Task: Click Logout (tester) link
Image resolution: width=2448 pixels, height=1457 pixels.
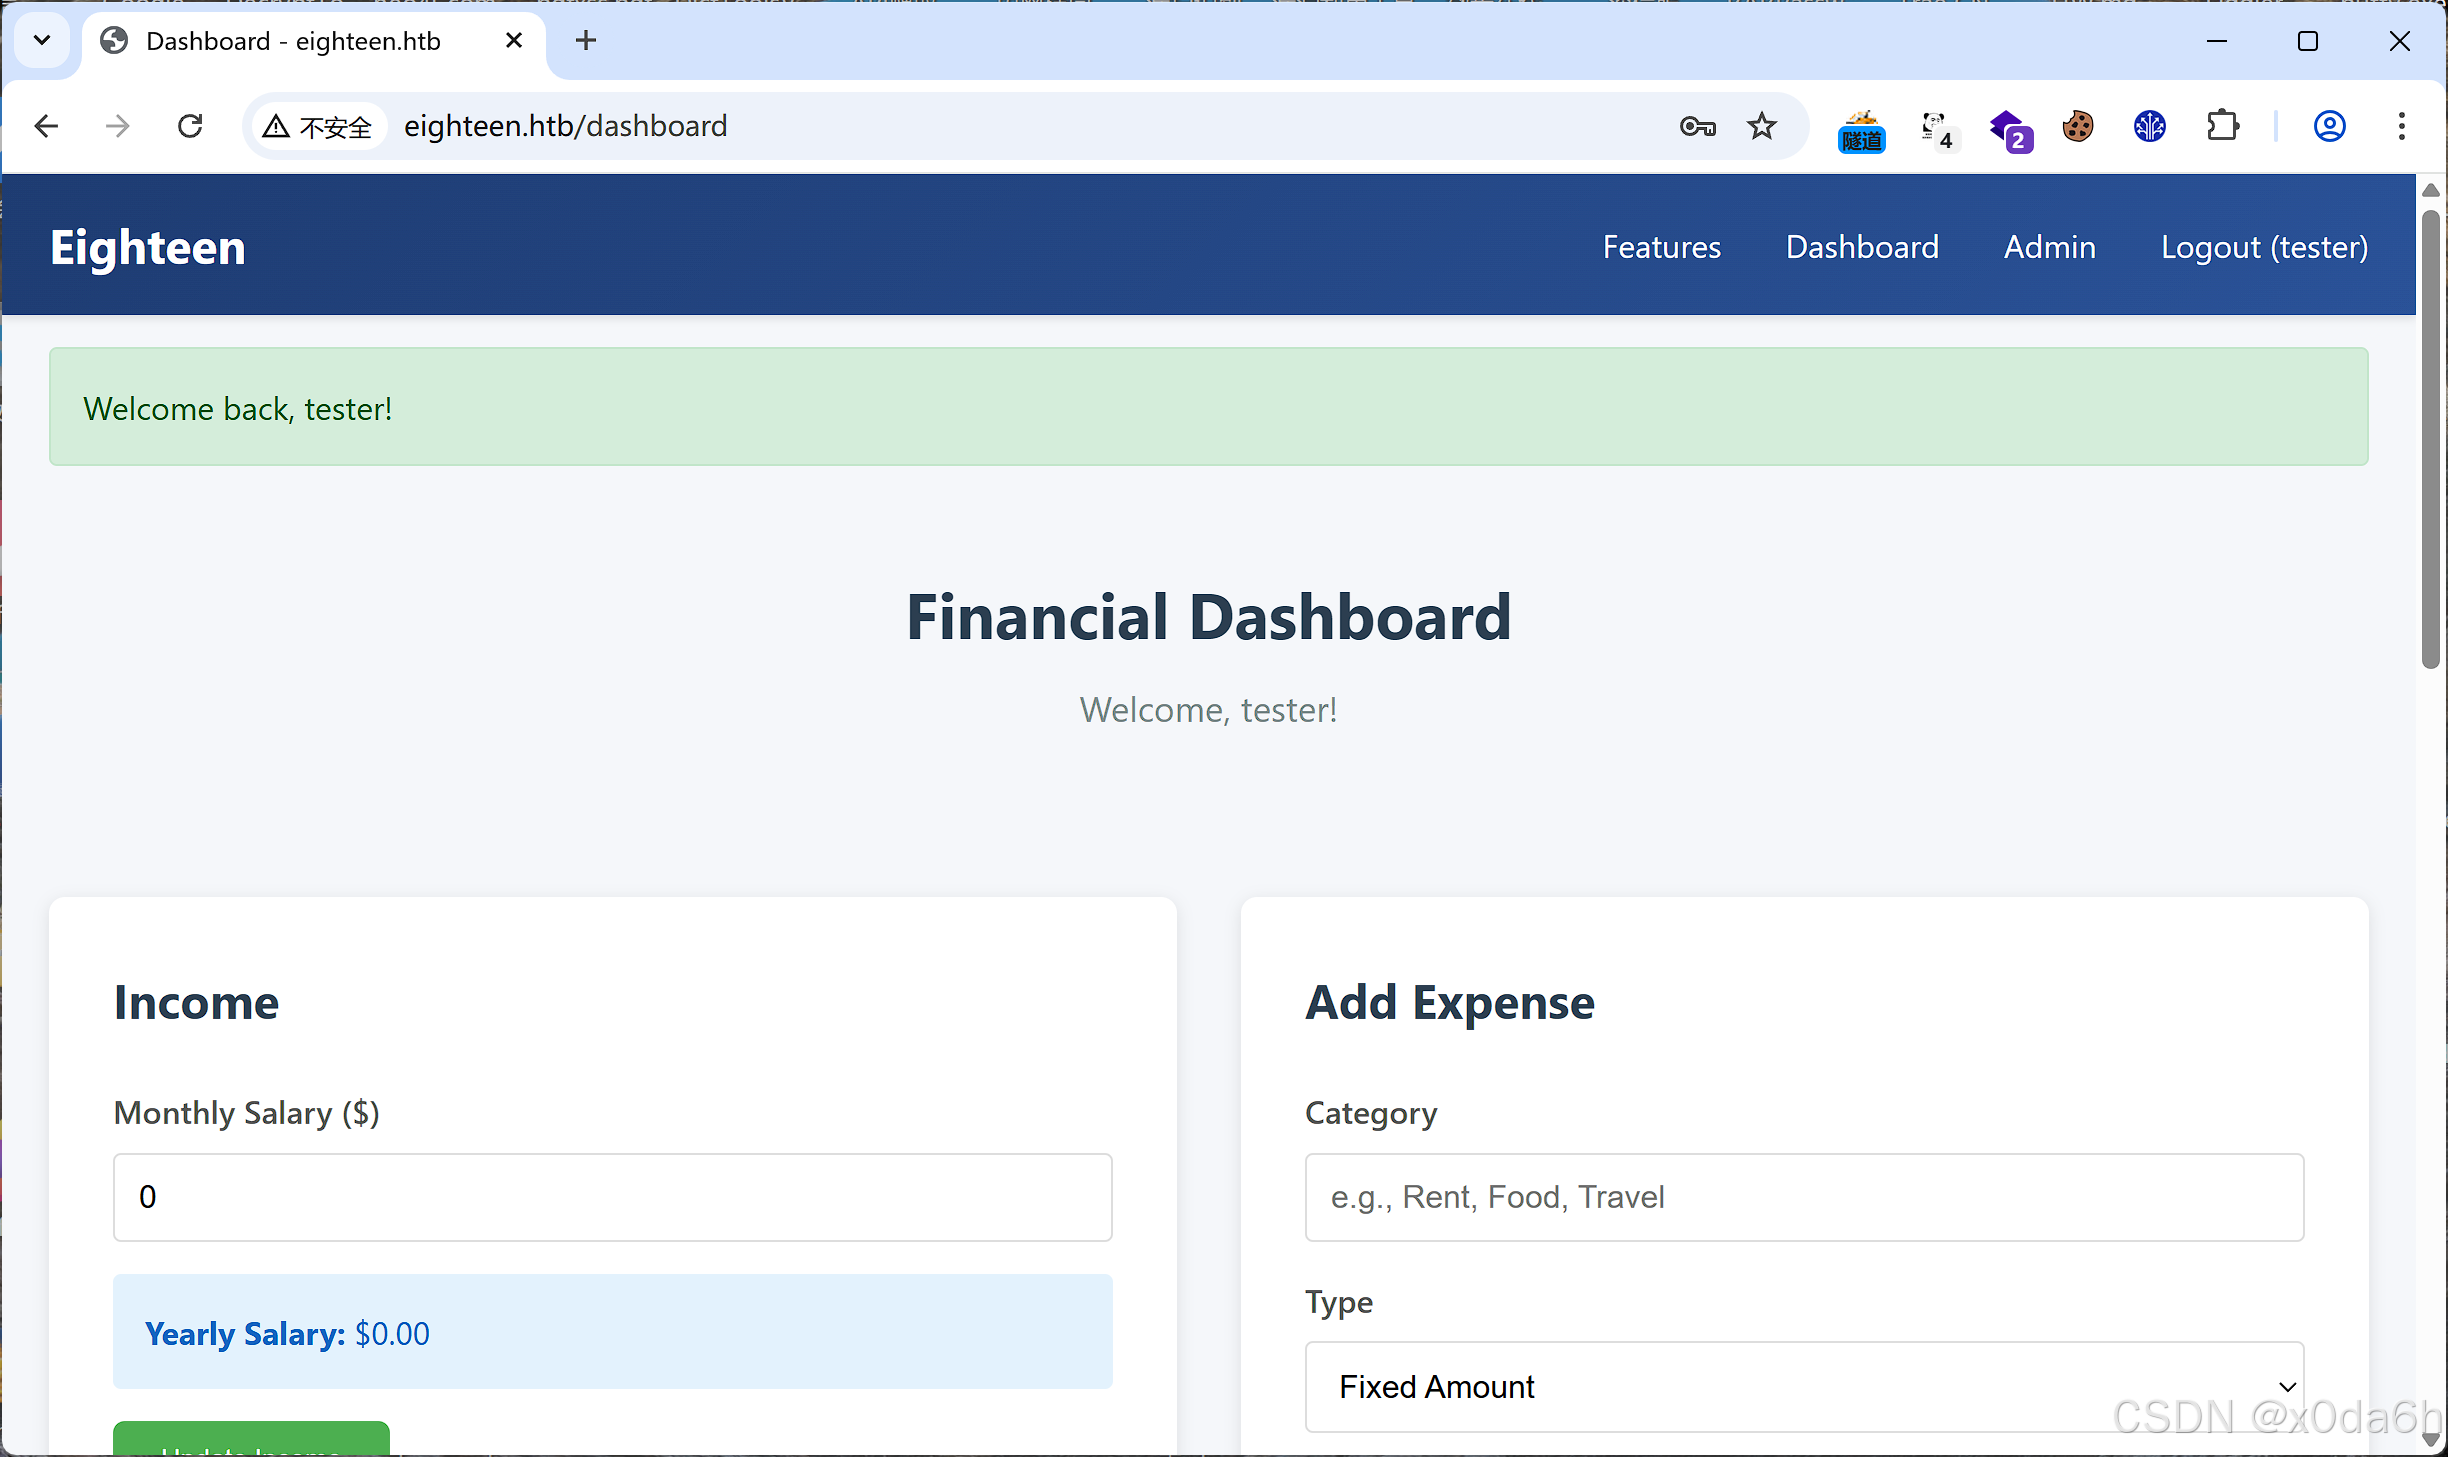Action: click(x=2264, y=247)
